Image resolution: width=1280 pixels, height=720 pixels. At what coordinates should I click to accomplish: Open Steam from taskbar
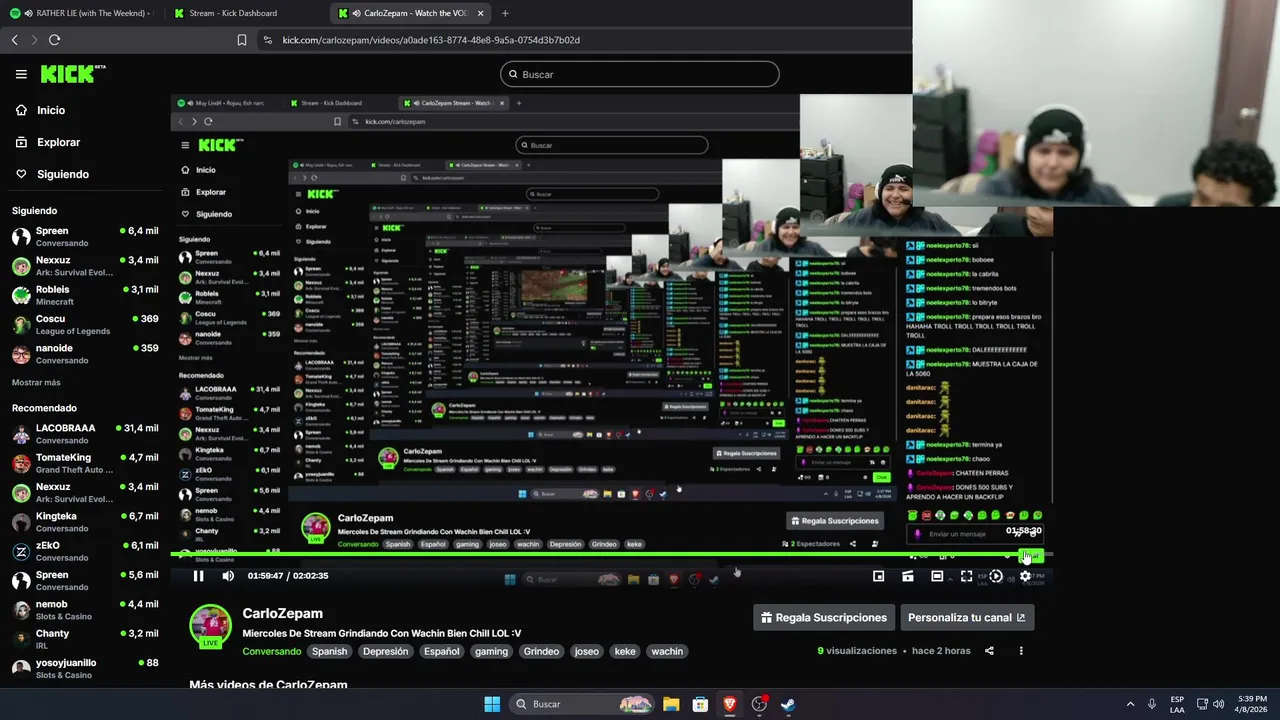click(789, 704)
